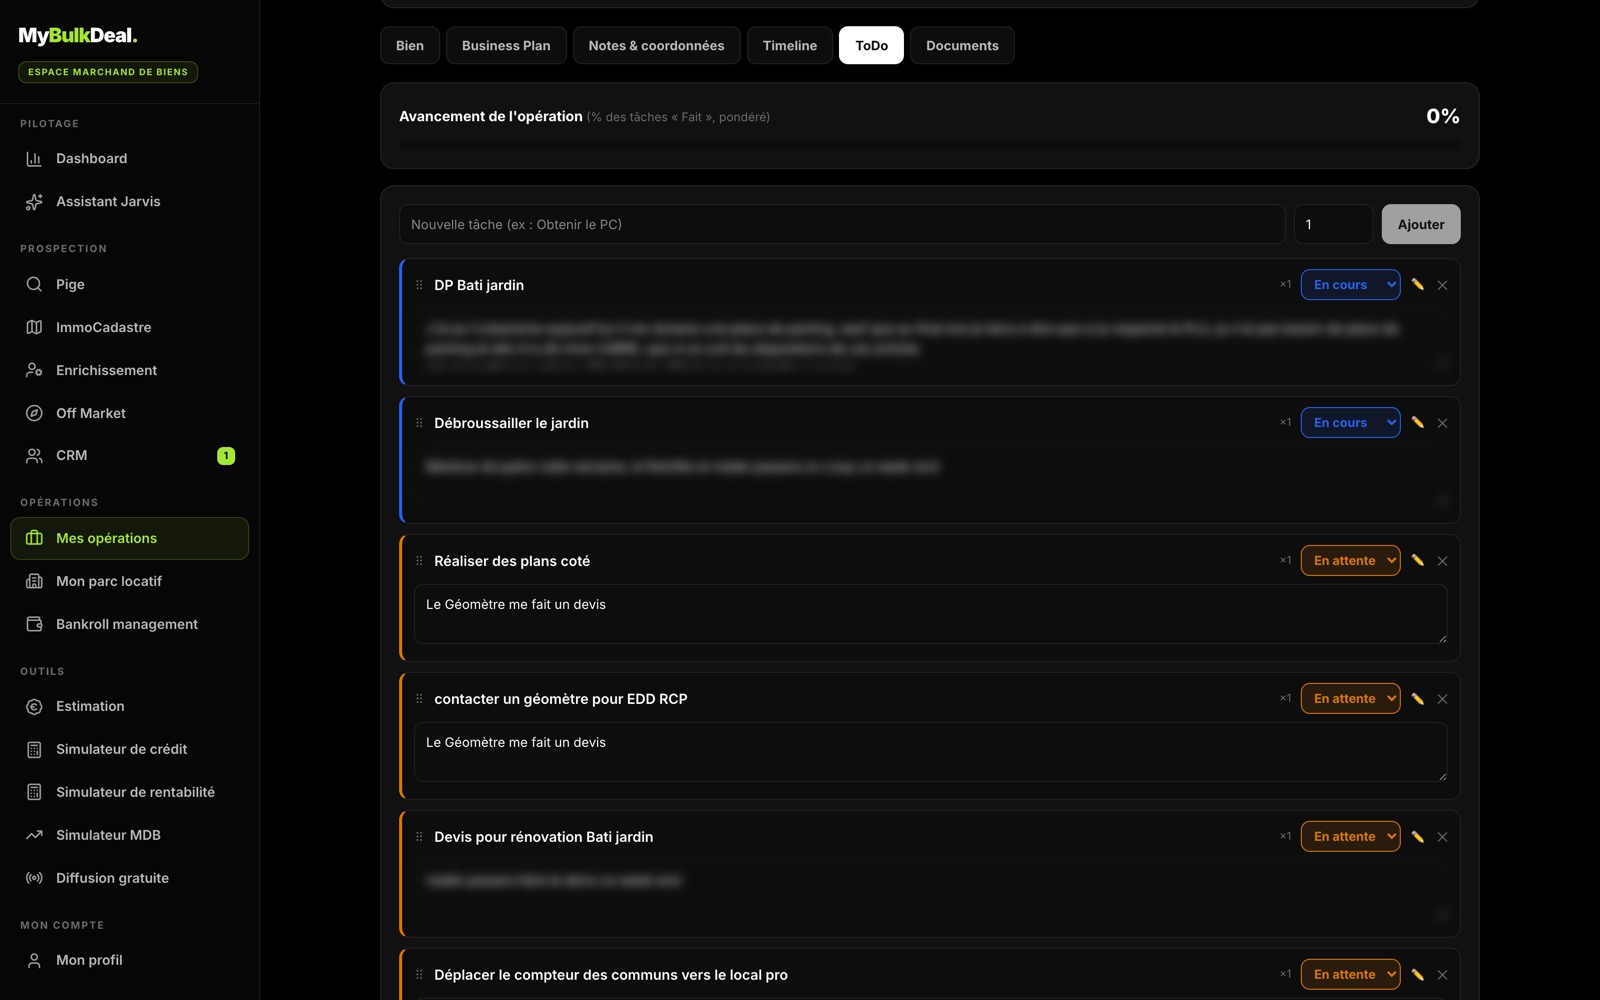Click note textarea under contacter un géomètre
1600x1000 pixels.
click(930, 752)
